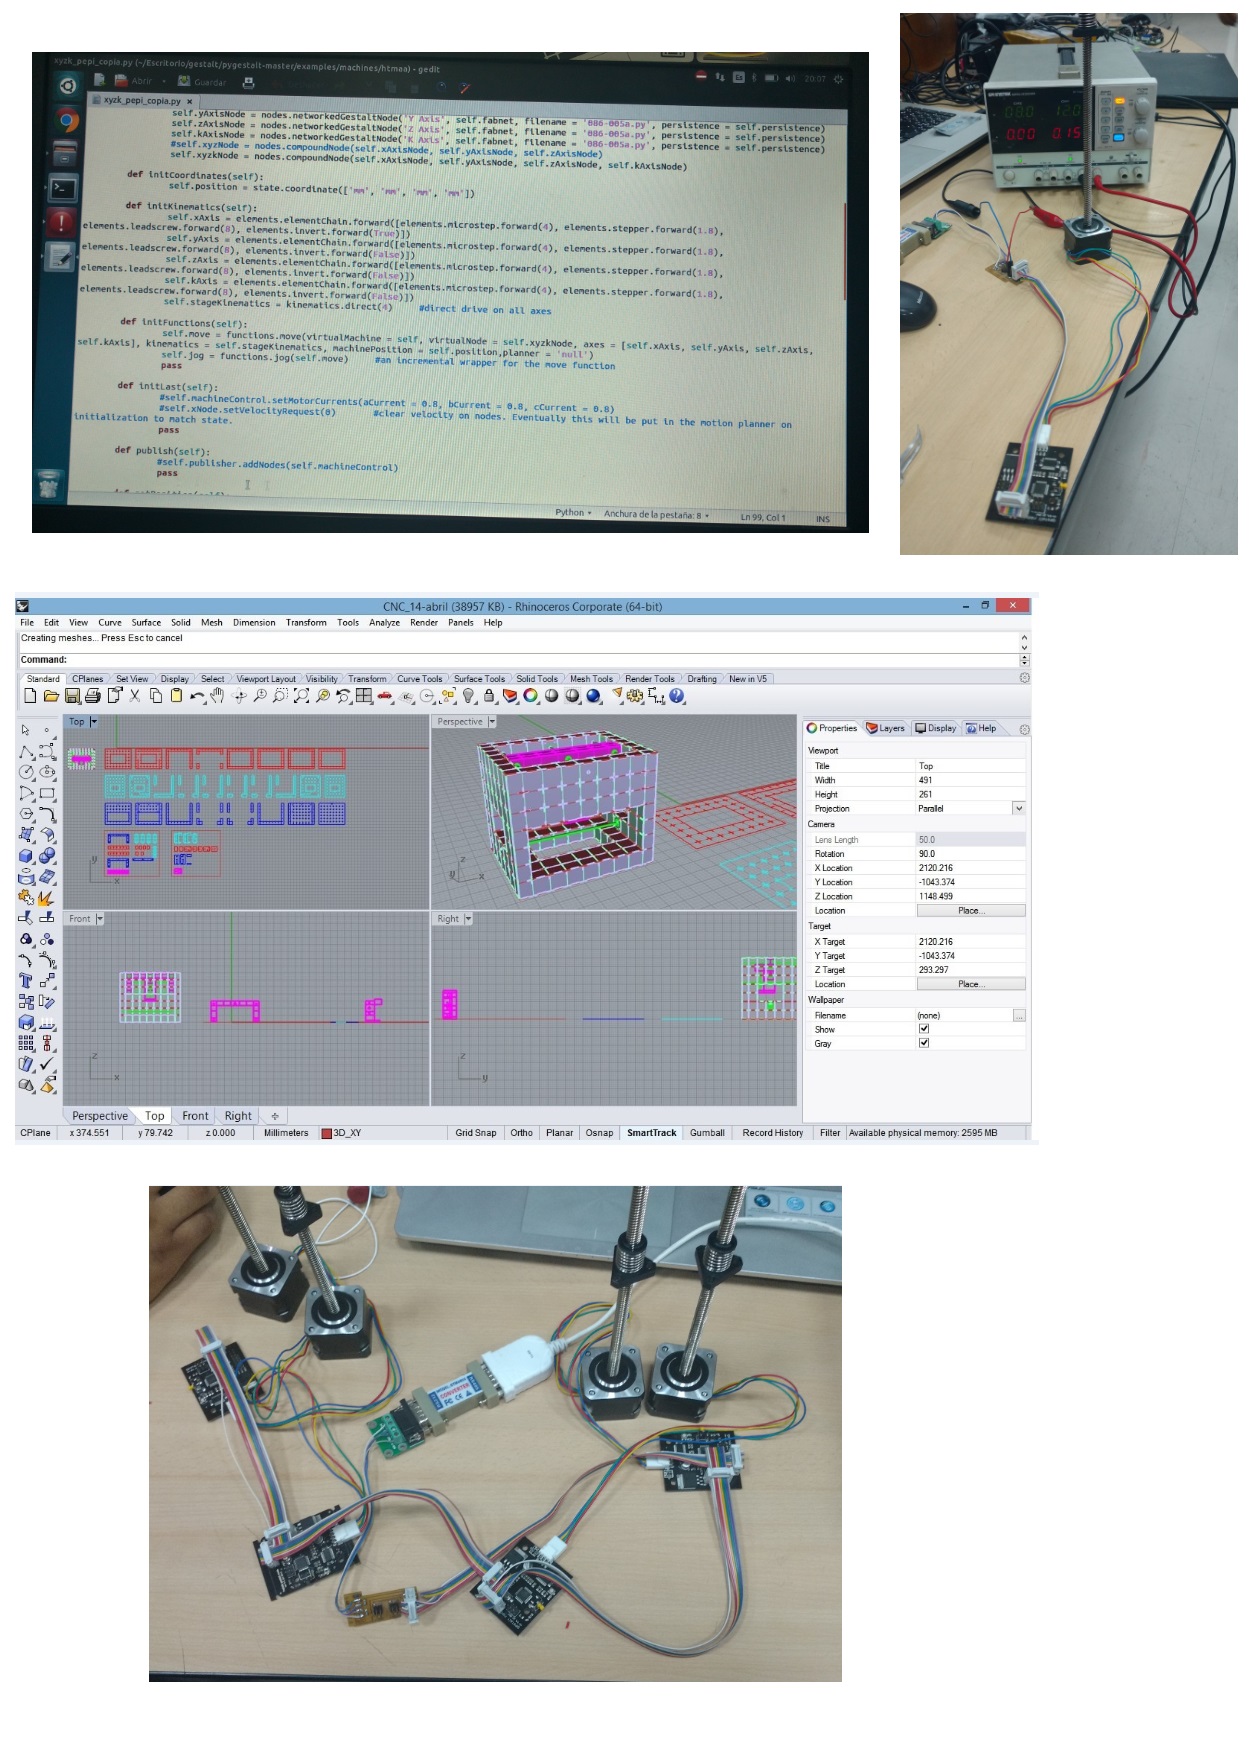The height and width of the screenshot is (1752, 1256).
Task: Select the Rectangle tool in left sidebar
Action: click(47, 793)
